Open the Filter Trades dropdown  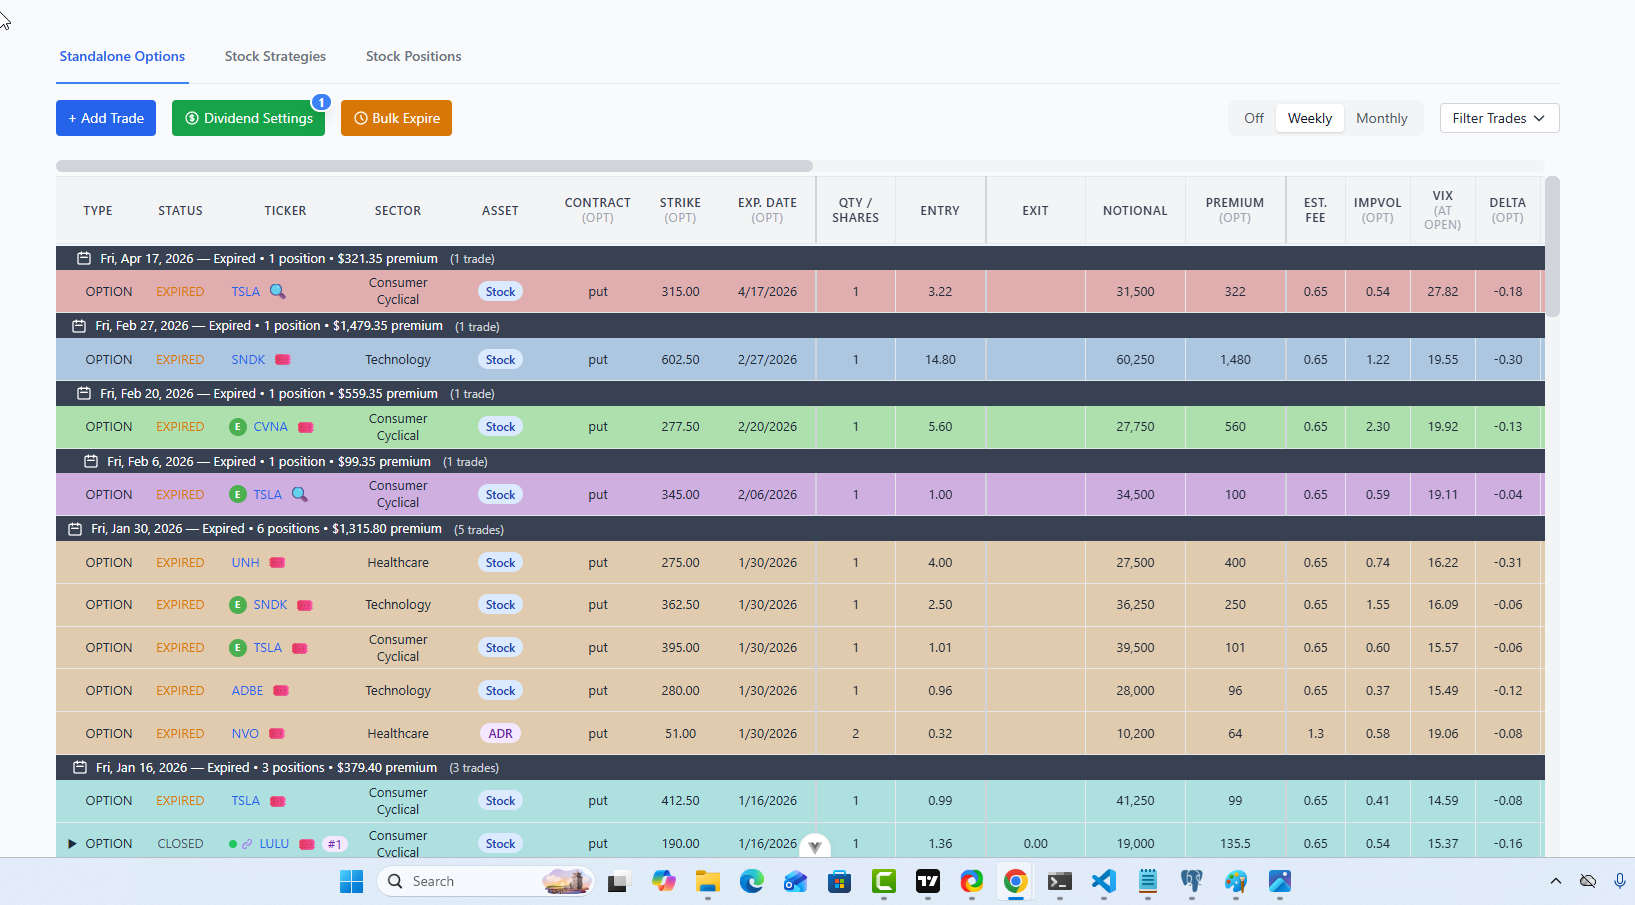pos(1499,118)
